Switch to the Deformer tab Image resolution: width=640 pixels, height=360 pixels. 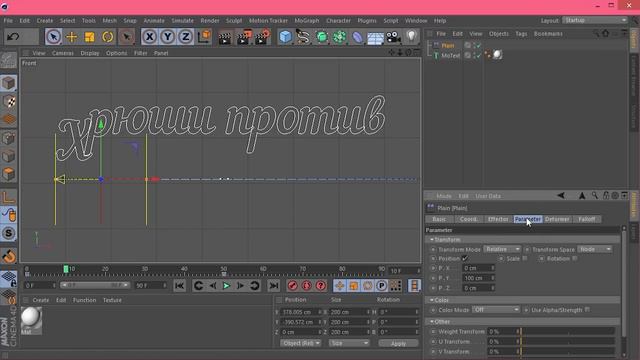click(557, 219)
